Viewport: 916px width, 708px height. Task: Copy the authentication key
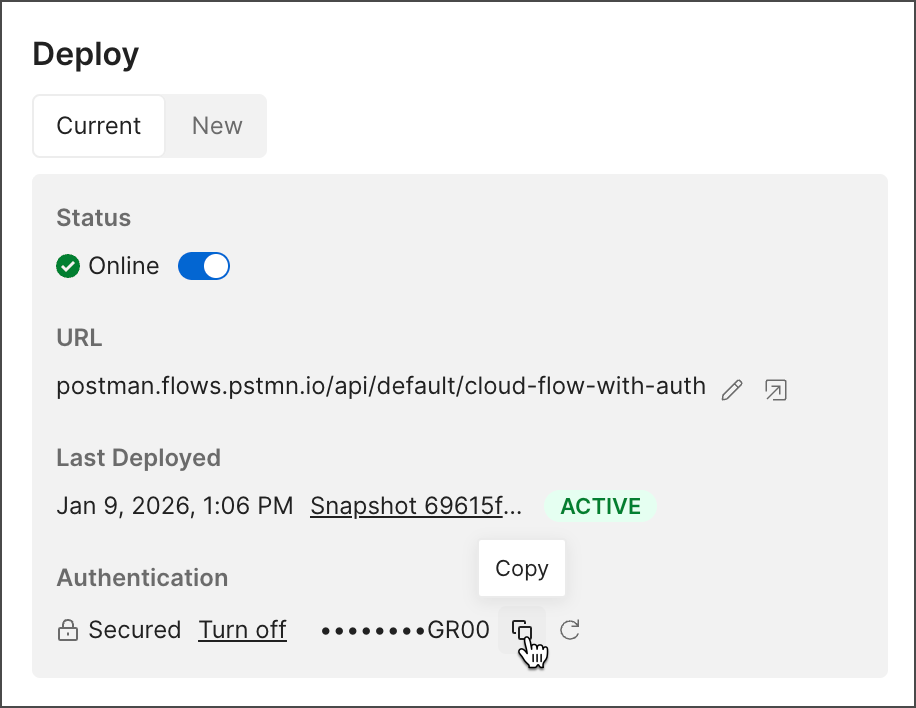[523, 629]
